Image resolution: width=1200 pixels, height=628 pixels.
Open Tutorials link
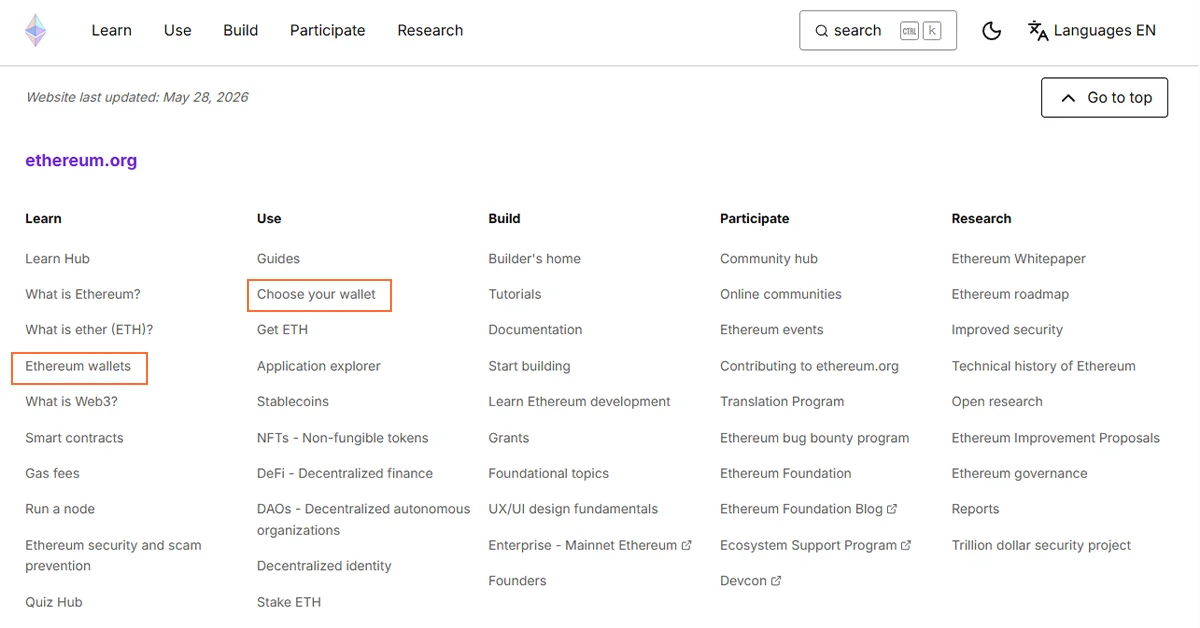pyautogui.click(x=515, y=294)
